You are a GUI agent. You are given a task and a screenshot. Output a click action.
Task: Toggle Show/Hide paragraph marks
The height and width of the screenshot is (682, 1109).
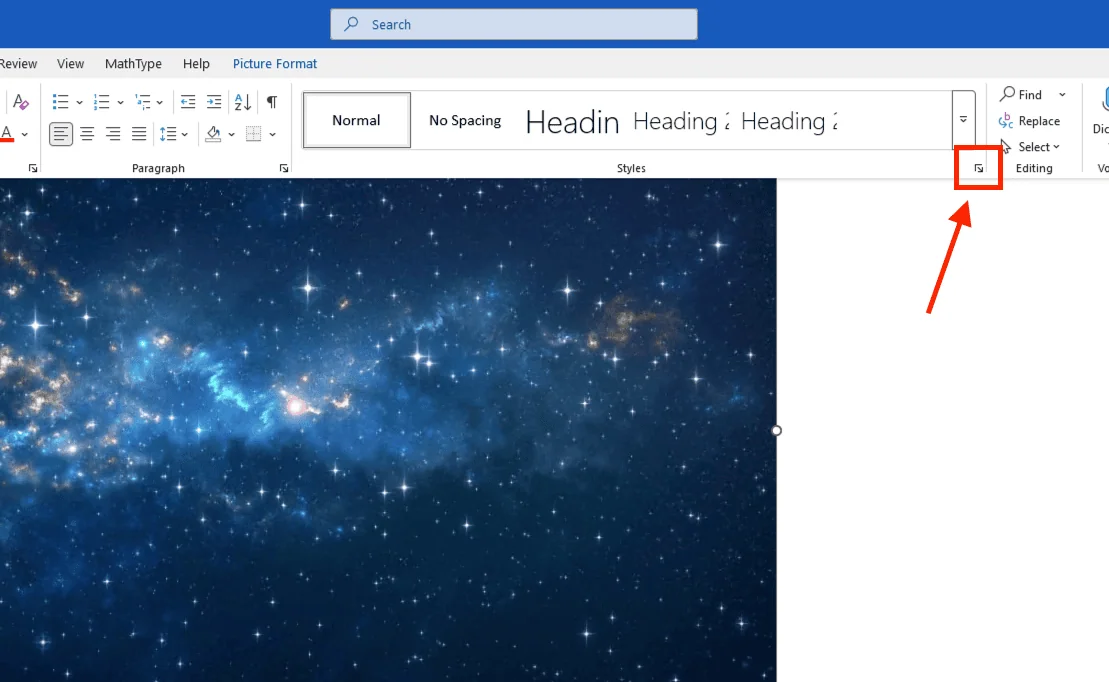(x=272, y=102)
